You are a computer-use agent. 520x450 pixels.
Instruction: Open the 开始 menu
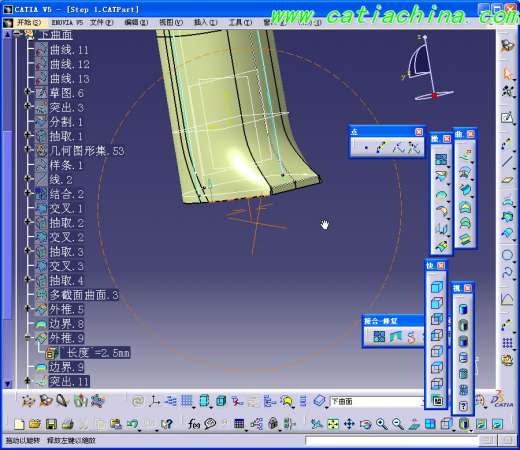tap(29, 22)
